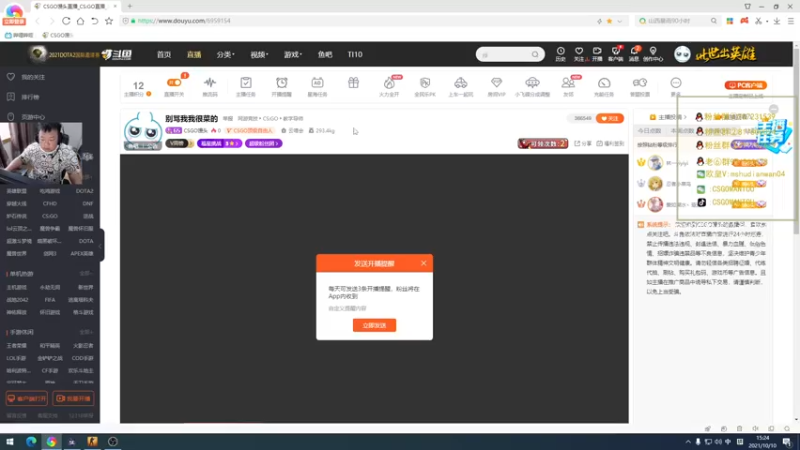
Task: Click the 分享 share link
Action: 583,144
